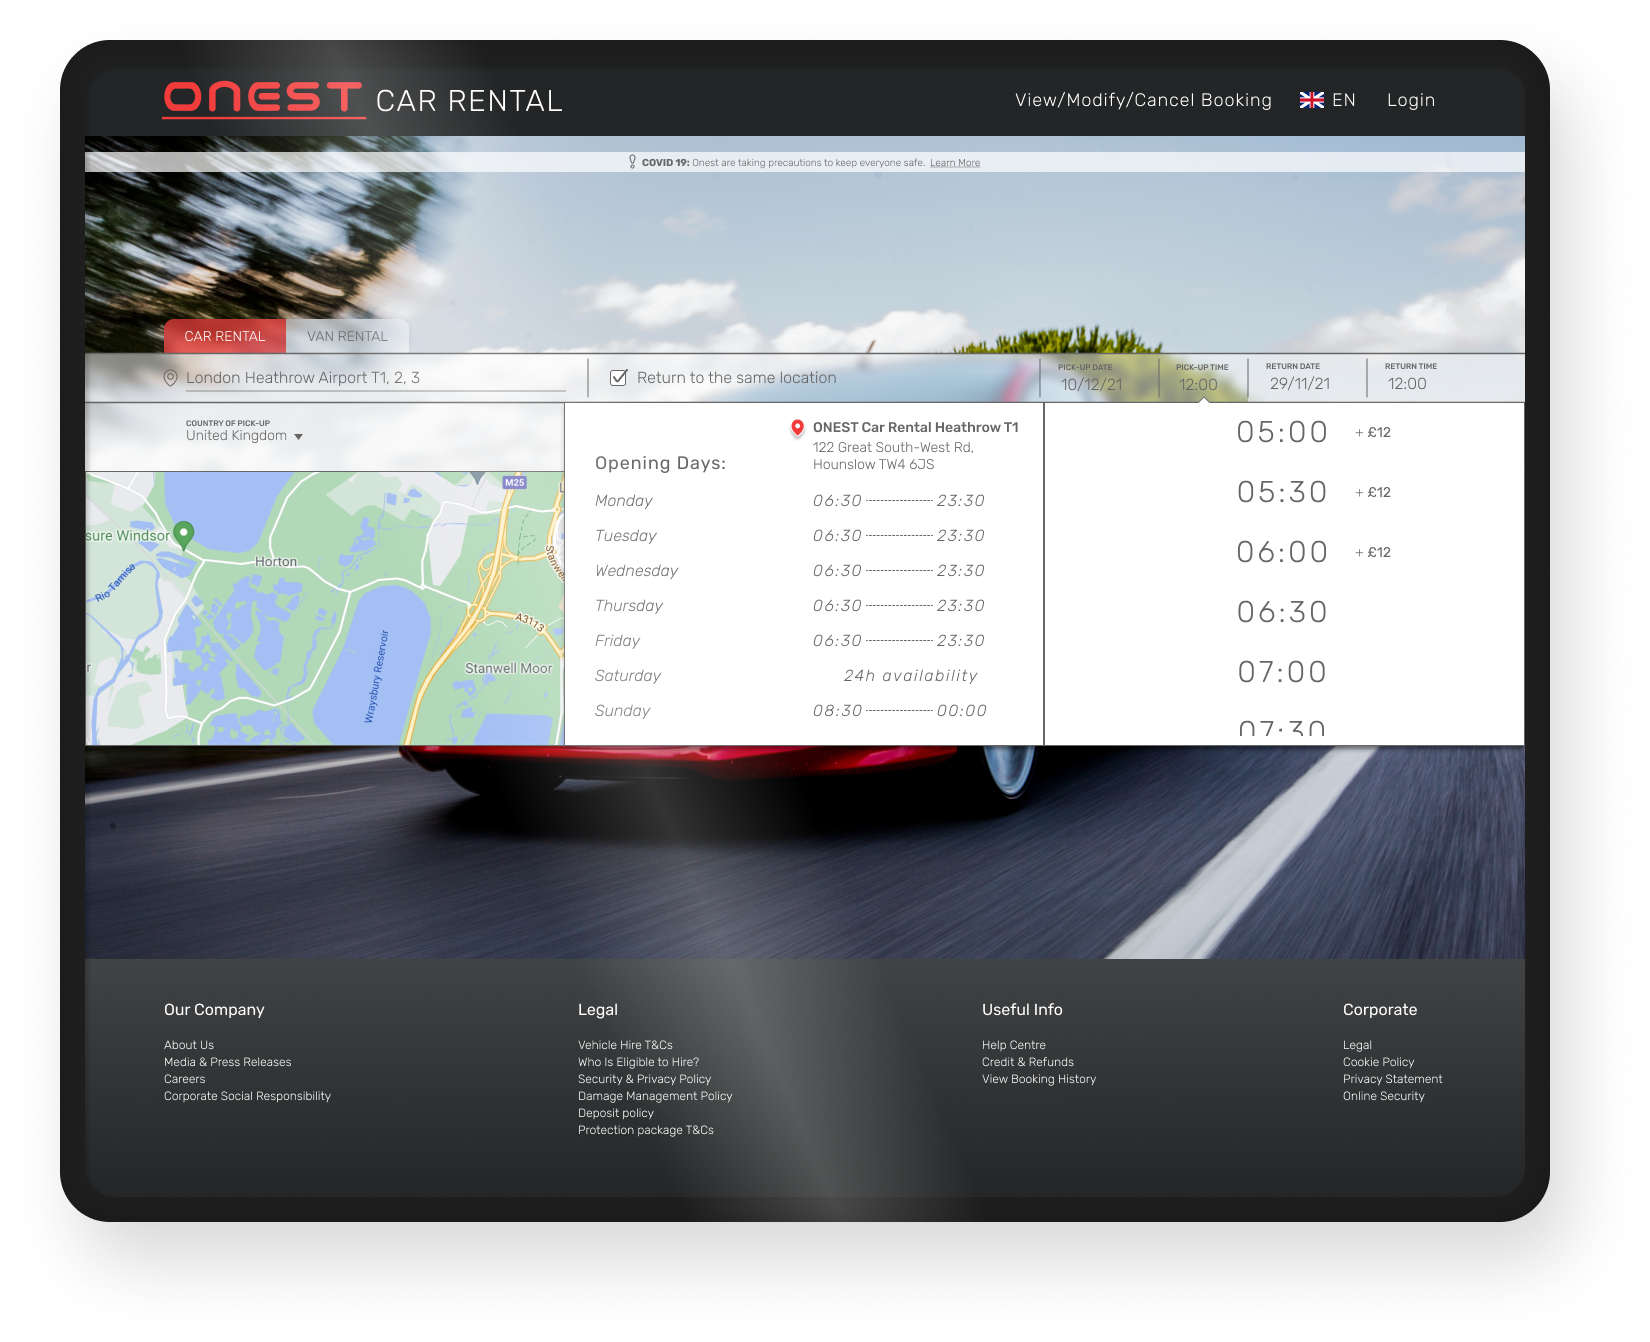Click the UK flag language icon
Viewport: 1650px width, 1342px height.
1311,100
